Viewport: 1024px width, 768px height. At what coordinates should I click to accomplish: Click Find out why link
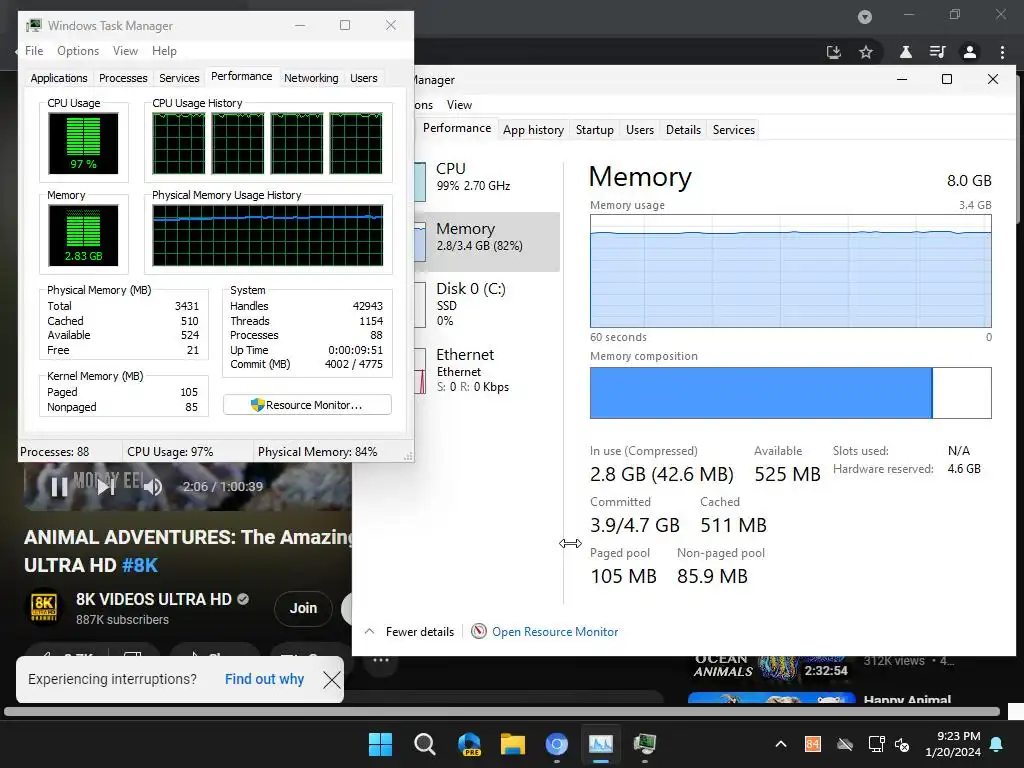264,679
